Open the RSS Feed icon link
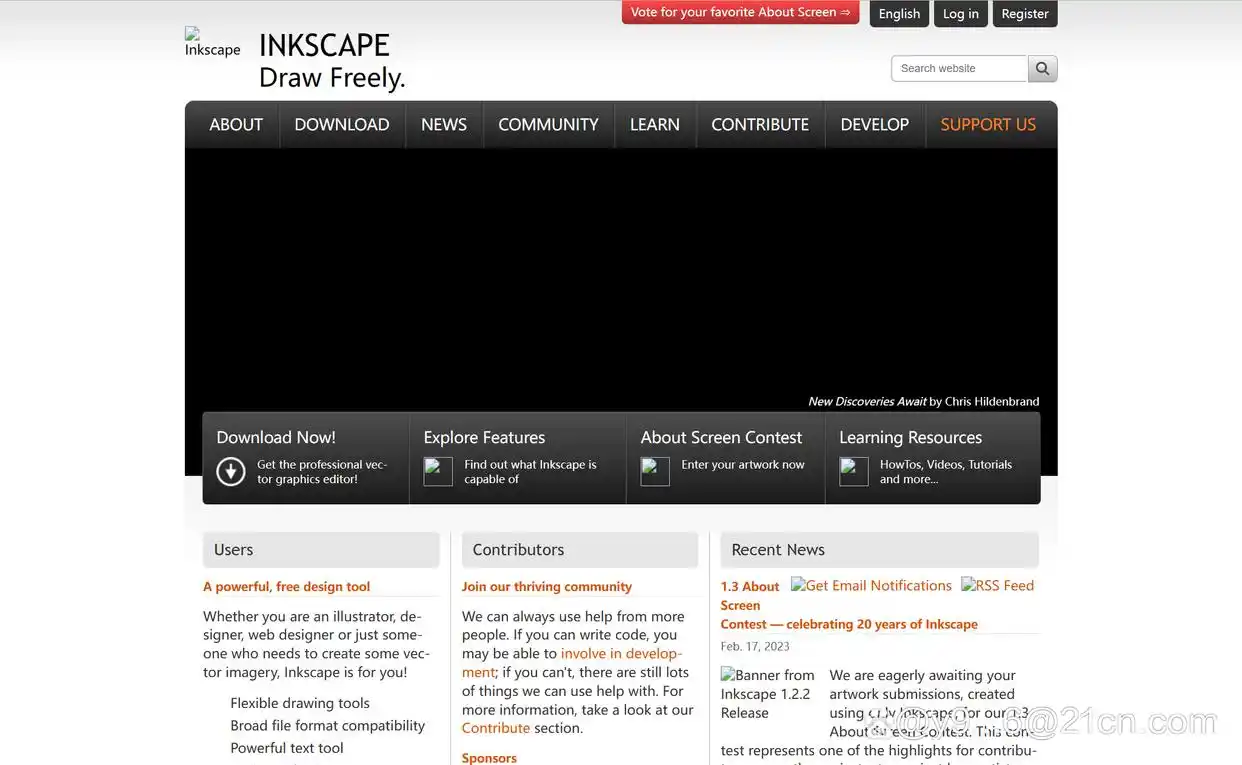 pyautogui.click(x=997, y=586)
